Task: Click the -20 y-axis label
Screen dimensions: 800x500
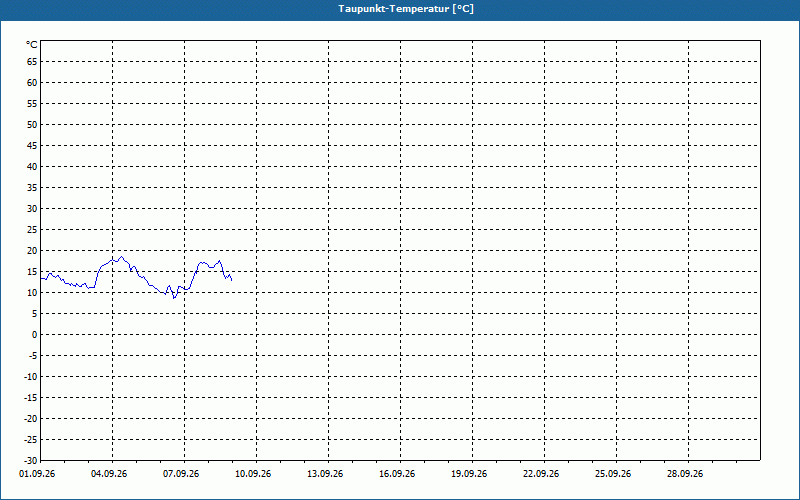Action: click(x=31, y=418)
